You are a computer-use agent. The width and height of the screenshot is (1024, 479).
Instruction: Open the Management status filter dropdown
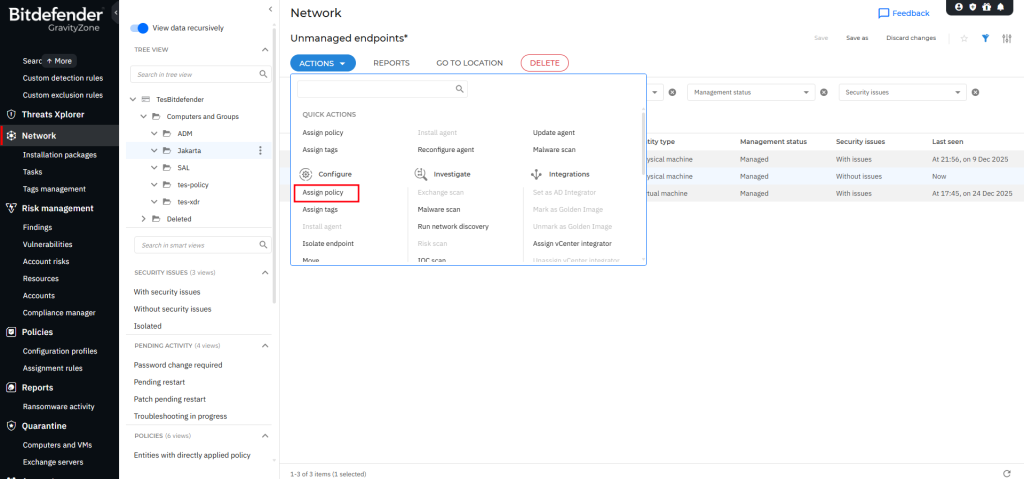750,92
